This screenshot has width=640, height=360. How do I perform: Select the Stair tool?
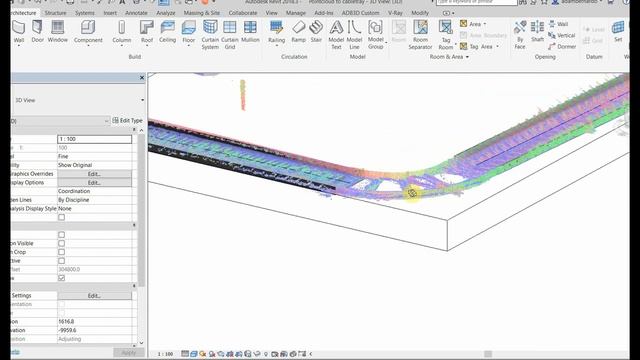tap(316, 31)
